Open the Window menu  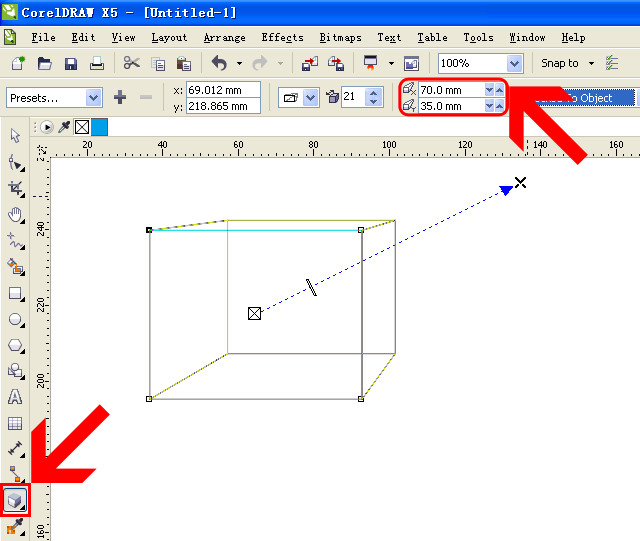point(527,38)
